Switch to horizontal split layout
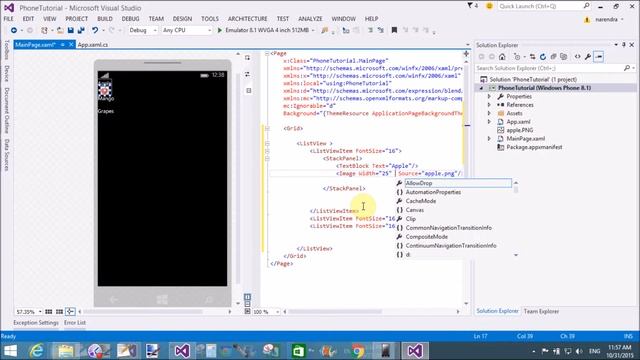The width and height of the screenshot is (640, 360). coord(247,304)
